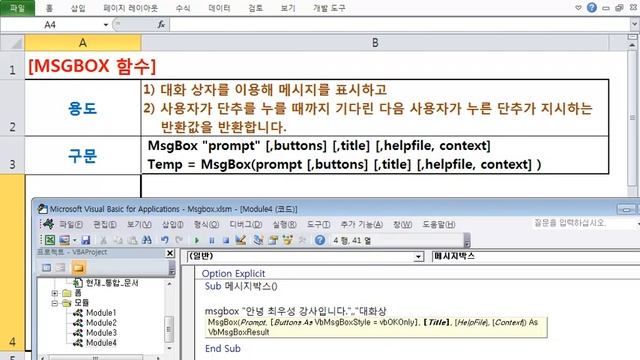Click the worksheet vertical scrollbar thumb

(x=632, y=118)
